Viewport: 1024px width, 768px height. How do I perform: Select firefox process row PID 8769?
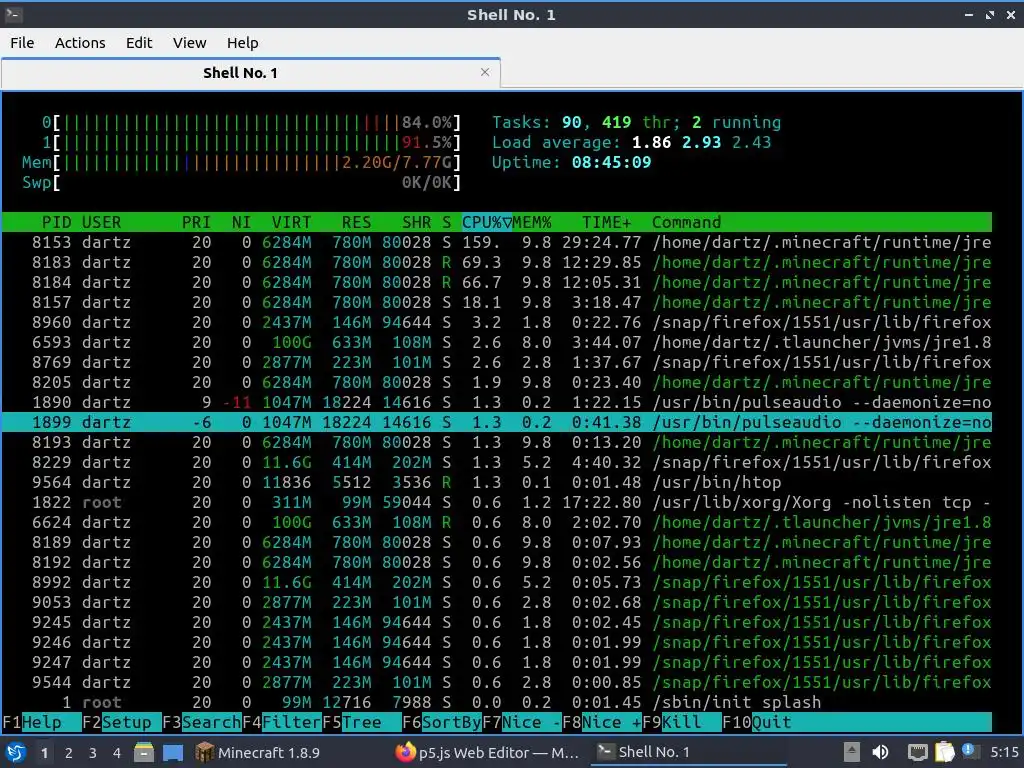[497, 362]
